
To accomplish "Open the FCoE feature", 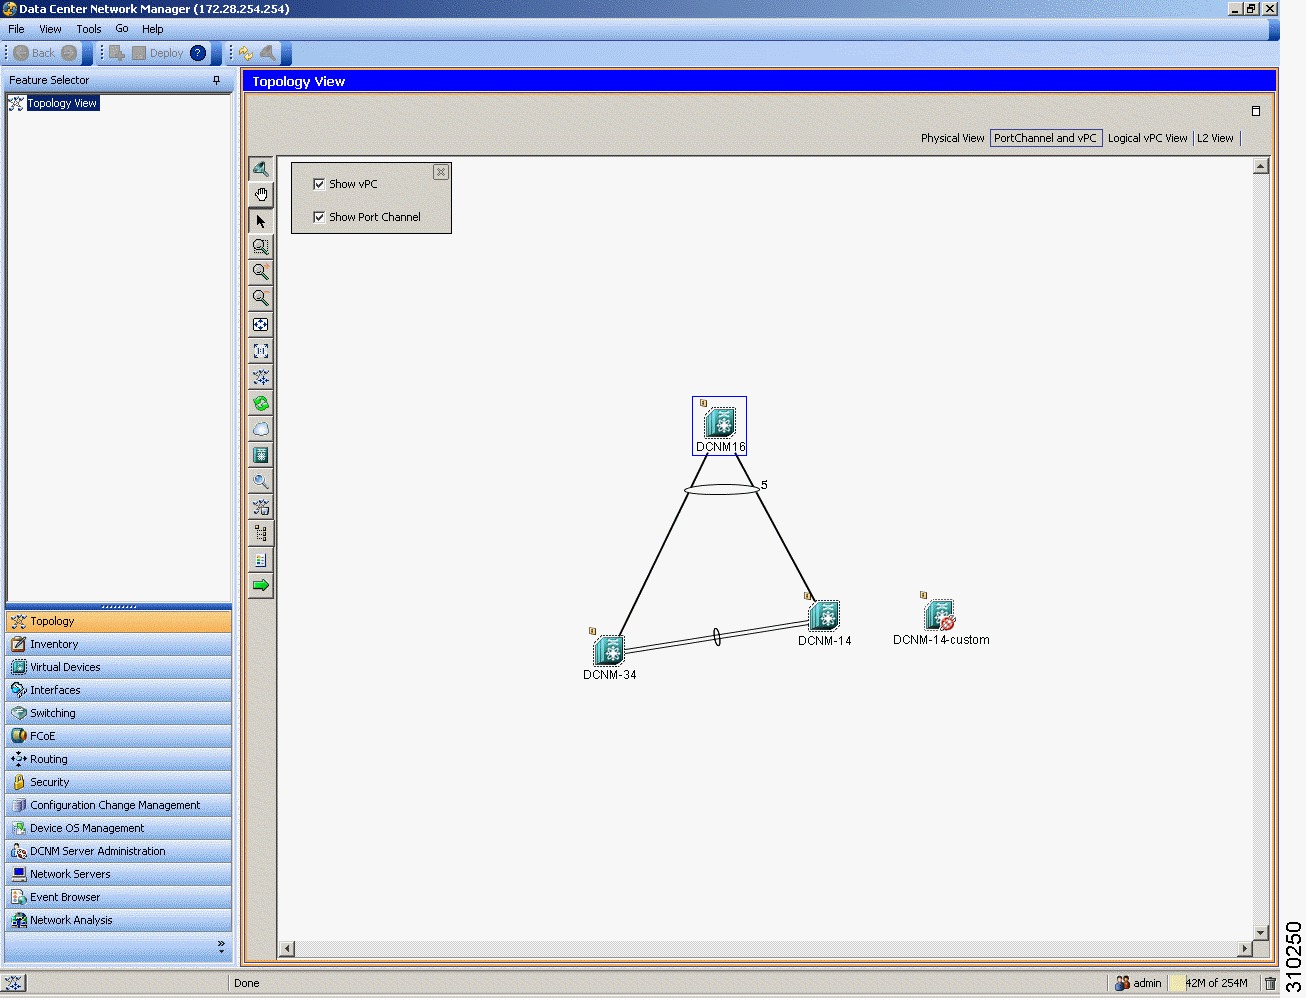I will (119, 736).
